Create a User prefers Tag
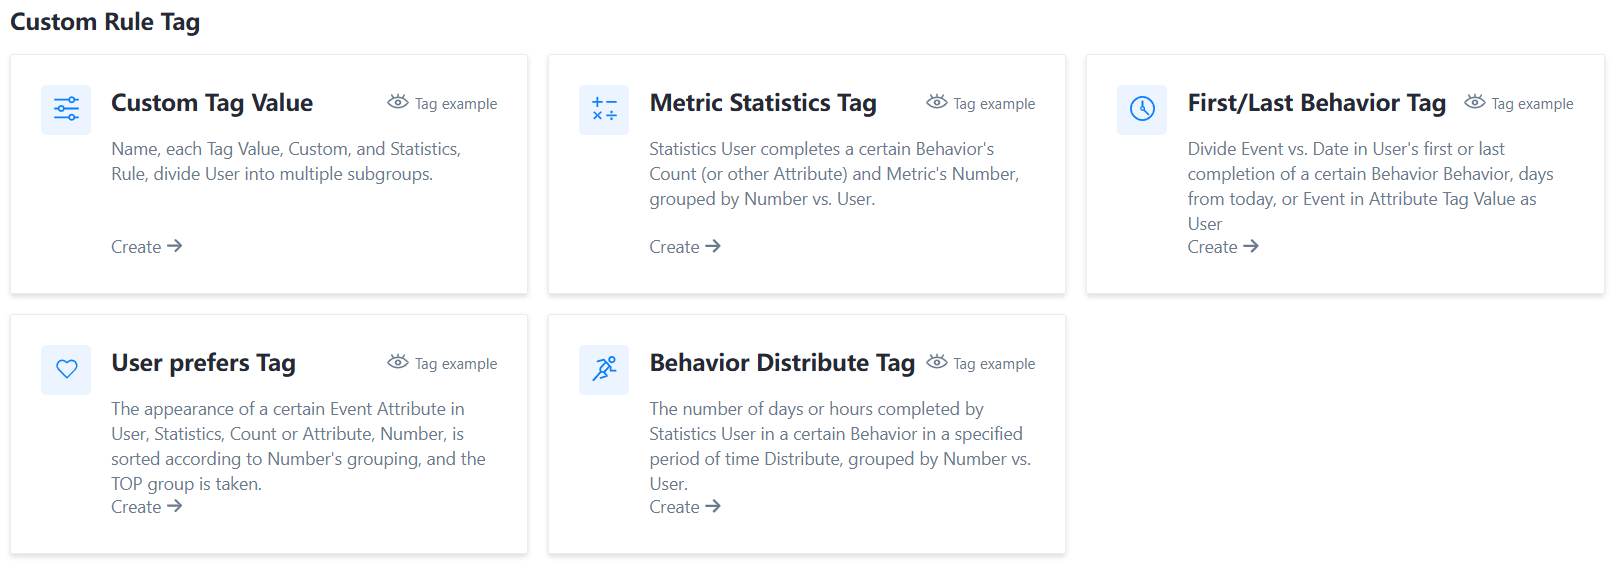 coord(146,507)
